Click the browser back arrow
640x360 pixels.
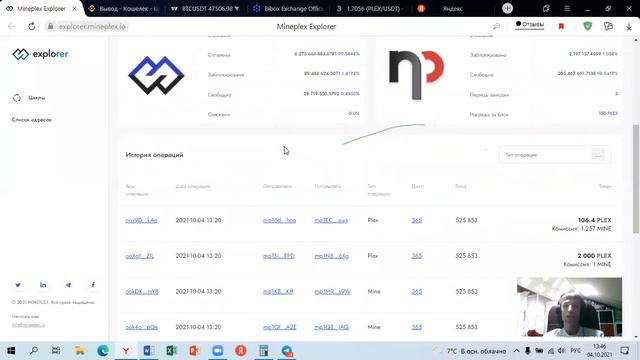pyautogui.click(x=11, y=27)
